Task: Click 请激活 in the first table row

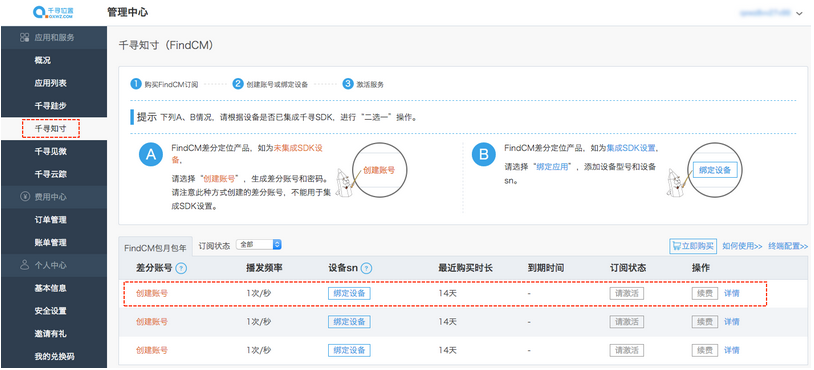Action: pyautogui.click(x=627, y=293)
